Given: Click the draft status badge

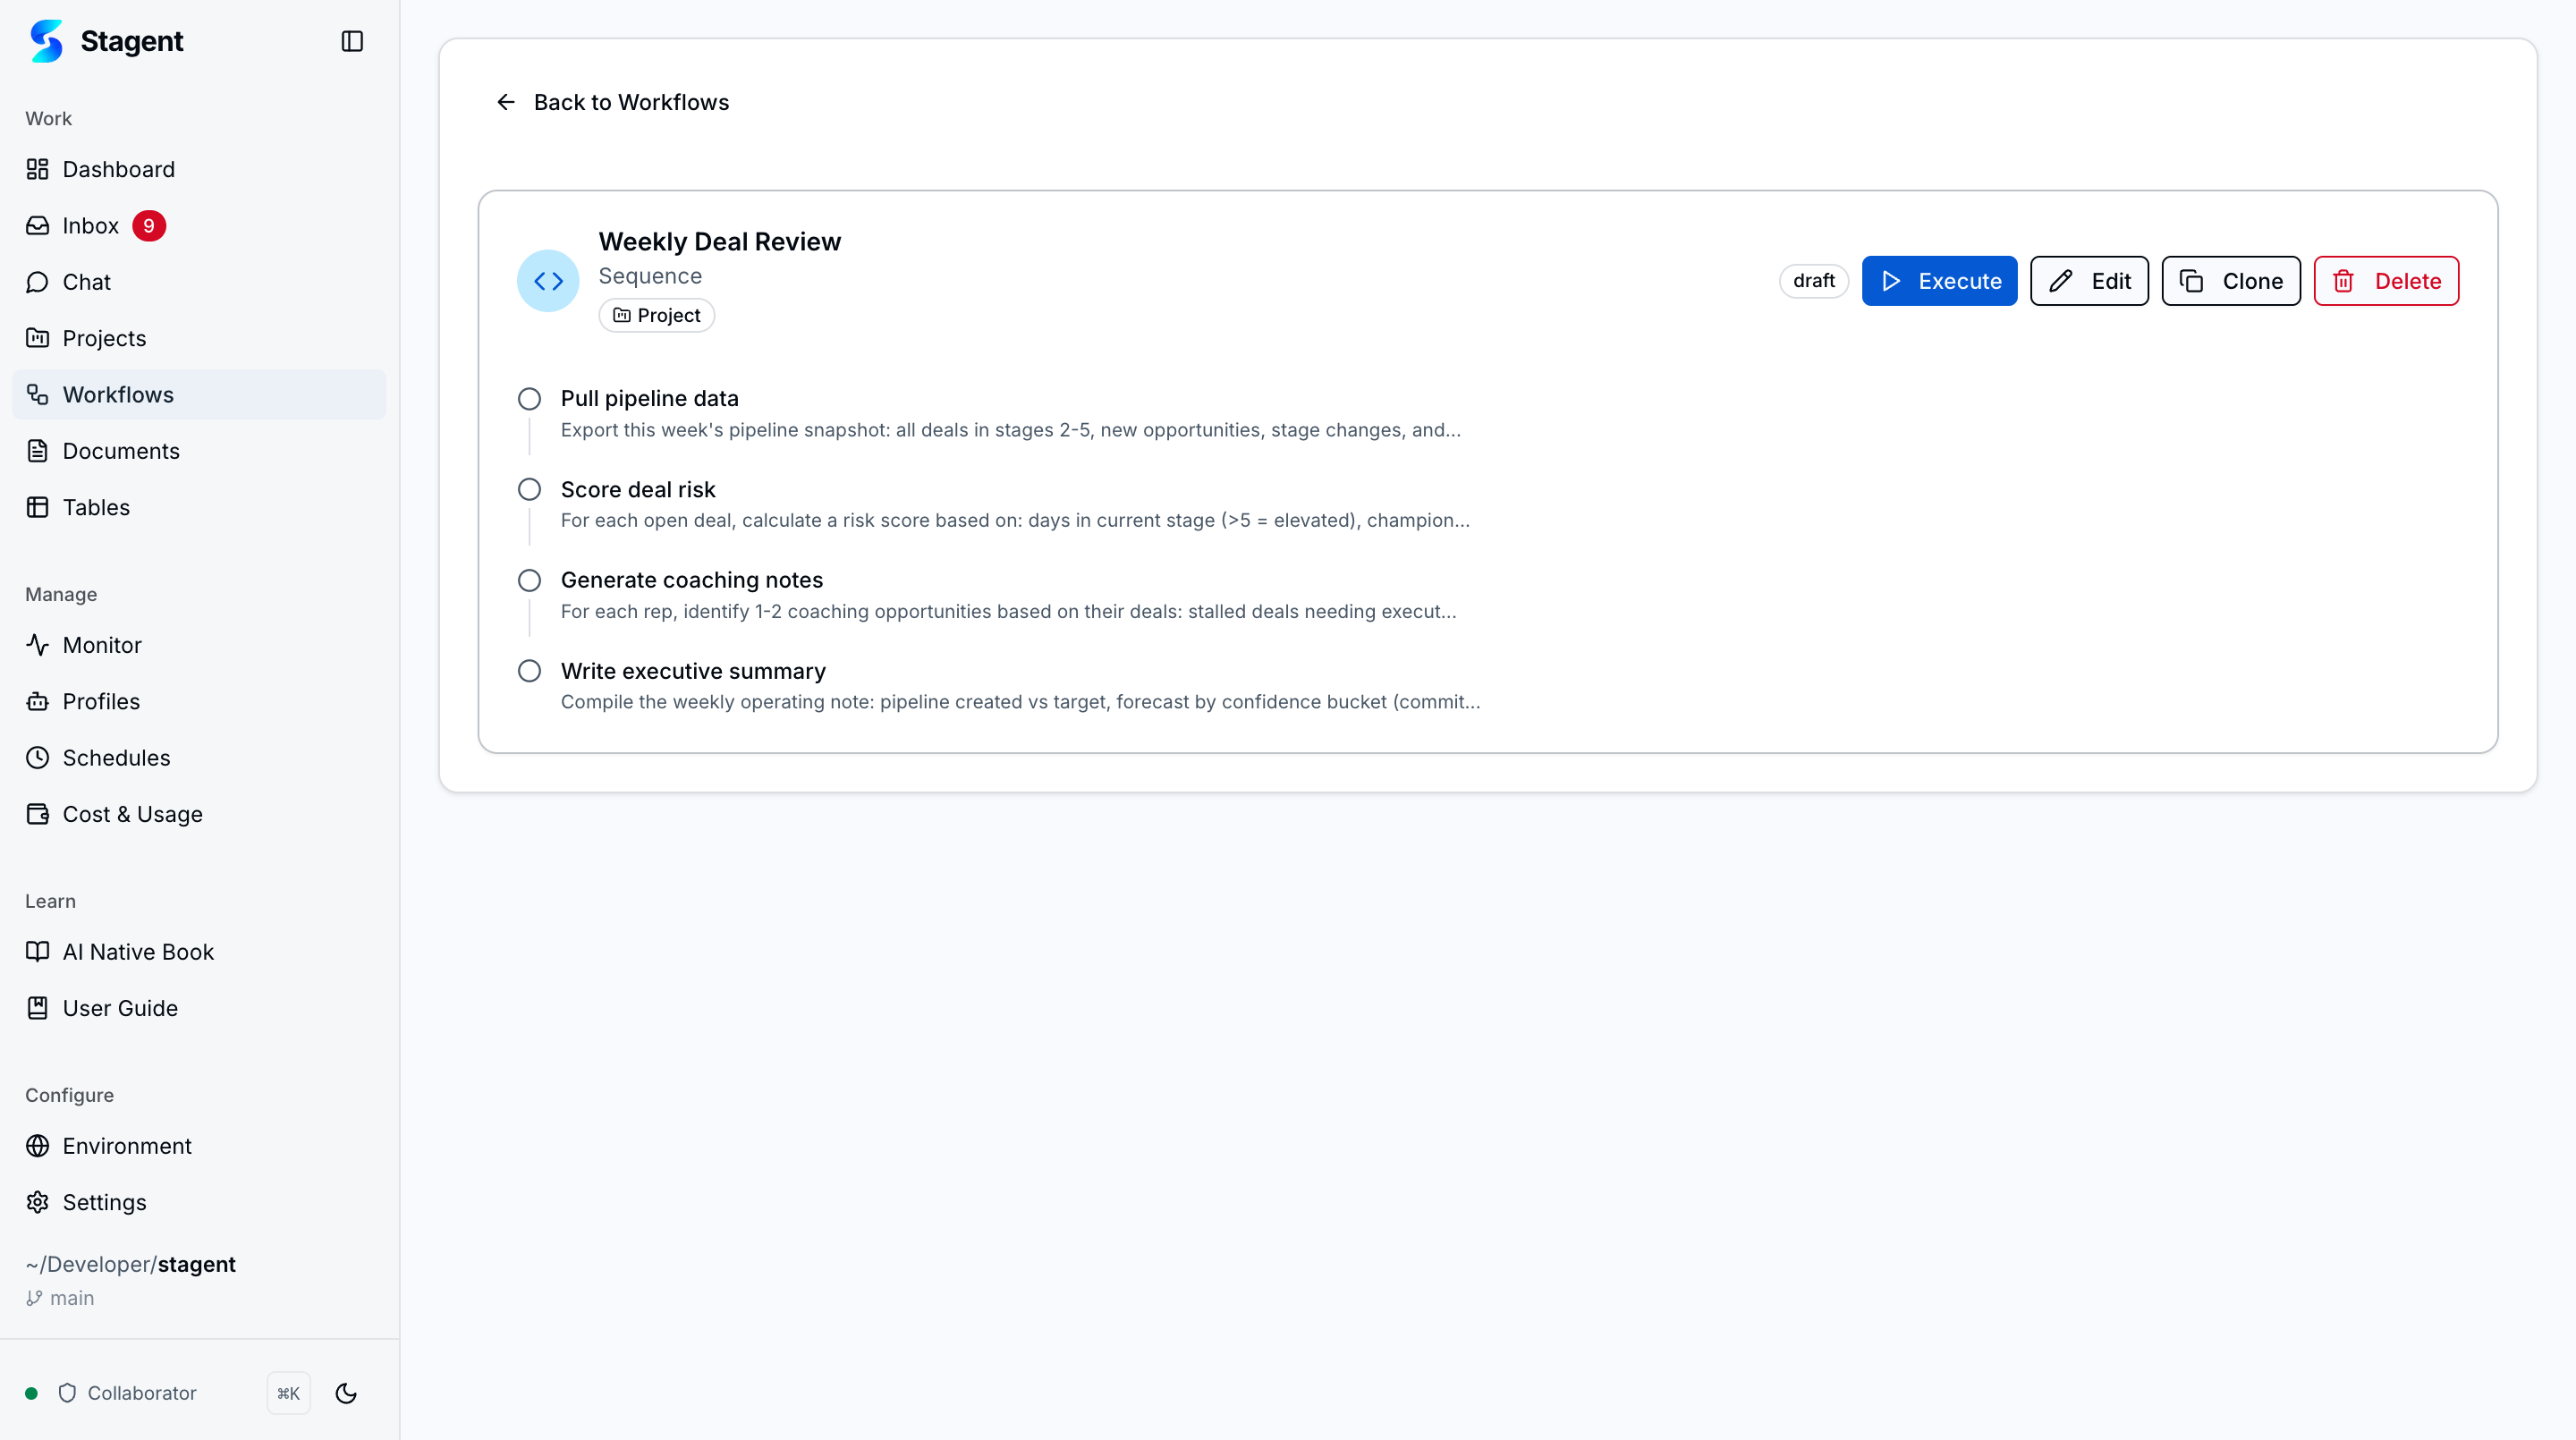Looking at the screenshot, I should (1813, 280).
